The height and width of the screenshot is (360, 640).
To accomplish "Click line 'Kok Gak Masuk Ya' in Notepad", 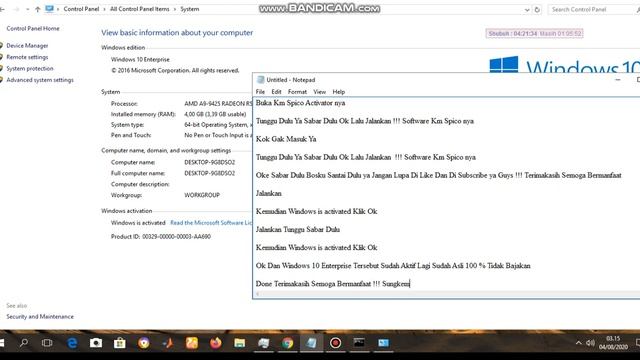I will [286, 139].
